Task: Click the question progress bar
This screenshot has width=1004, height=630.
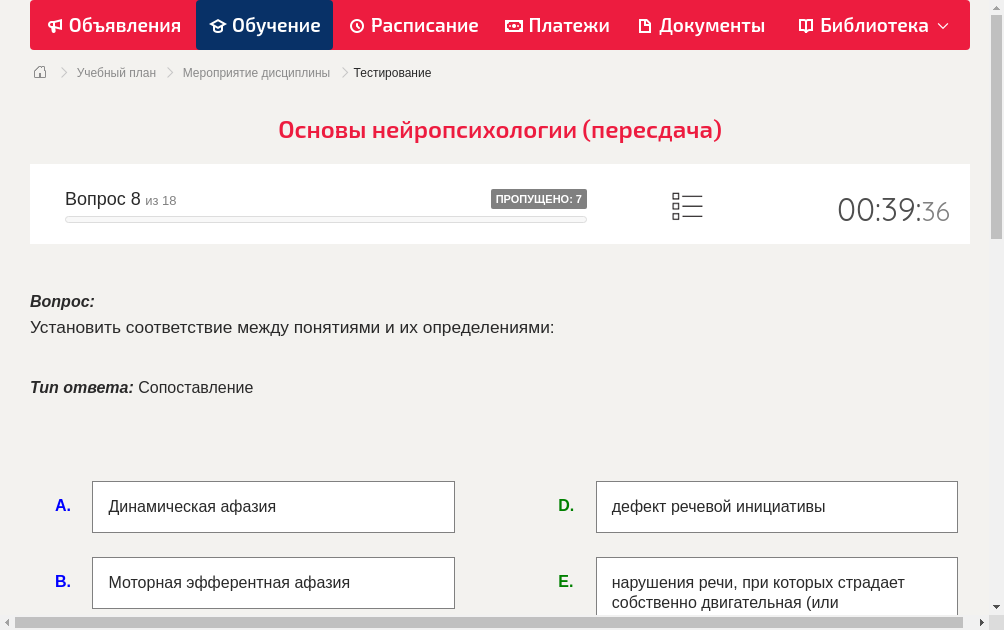Action: [x=325, y=219]
